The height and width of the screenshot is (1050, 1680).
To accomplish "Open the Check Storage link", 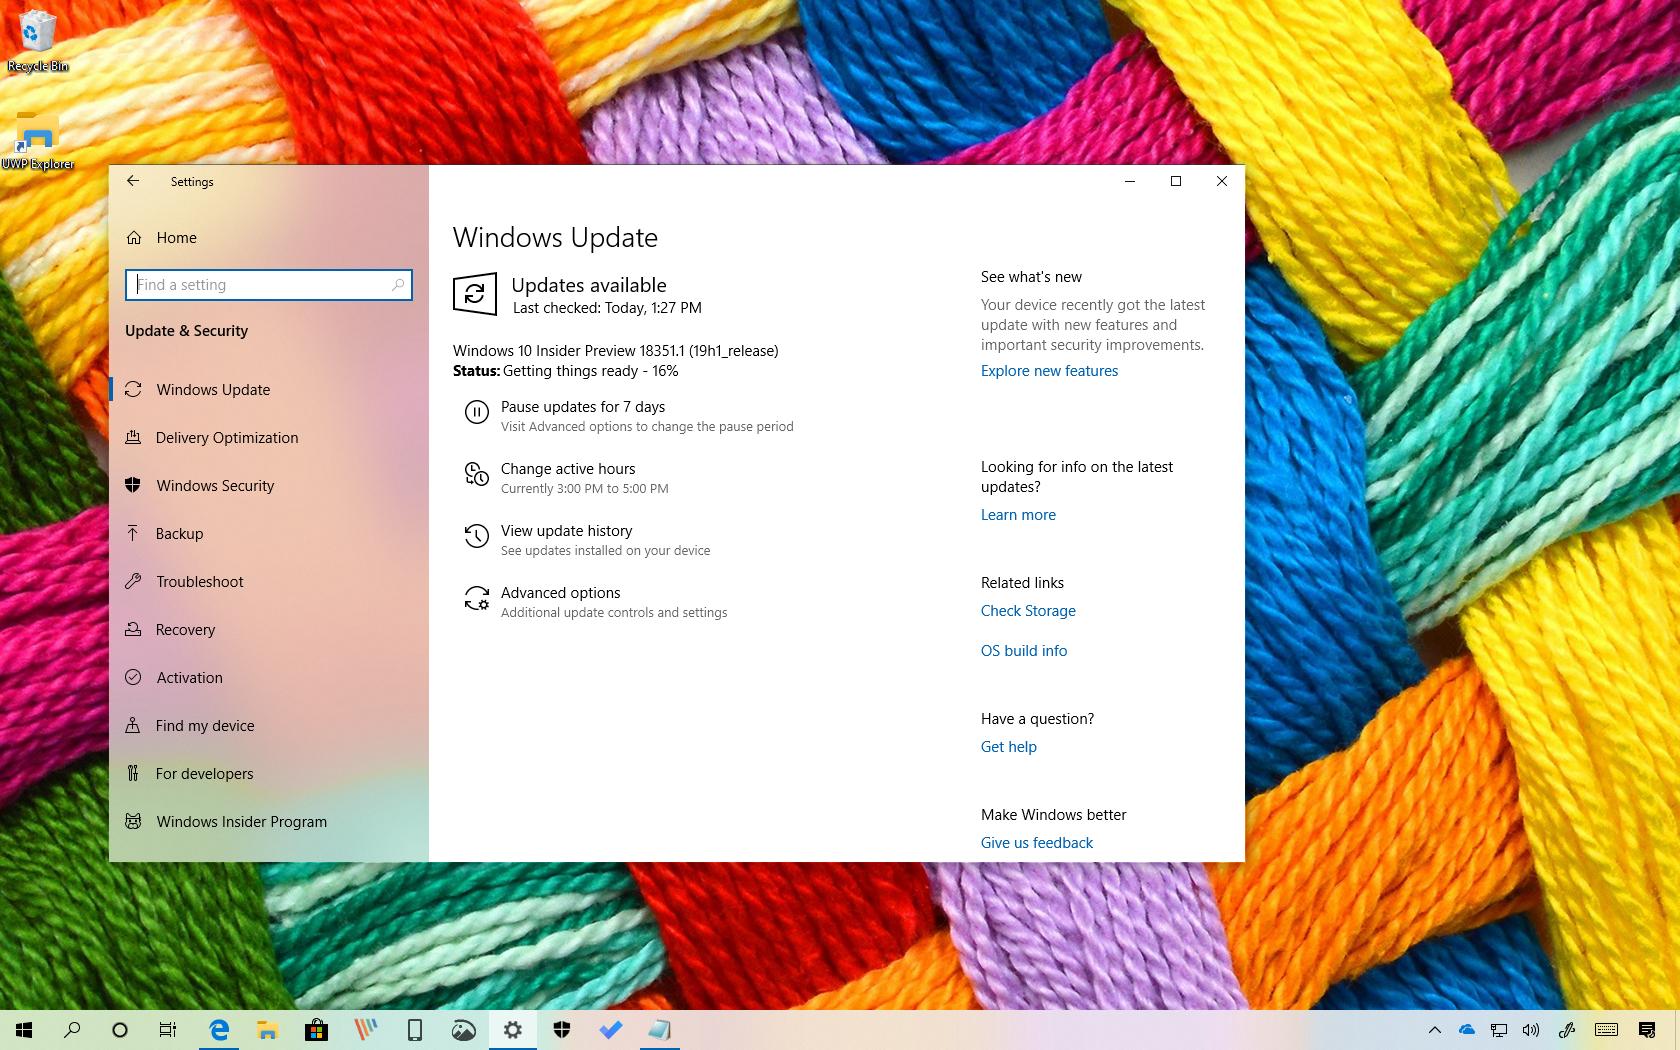I will (1028, 611).
